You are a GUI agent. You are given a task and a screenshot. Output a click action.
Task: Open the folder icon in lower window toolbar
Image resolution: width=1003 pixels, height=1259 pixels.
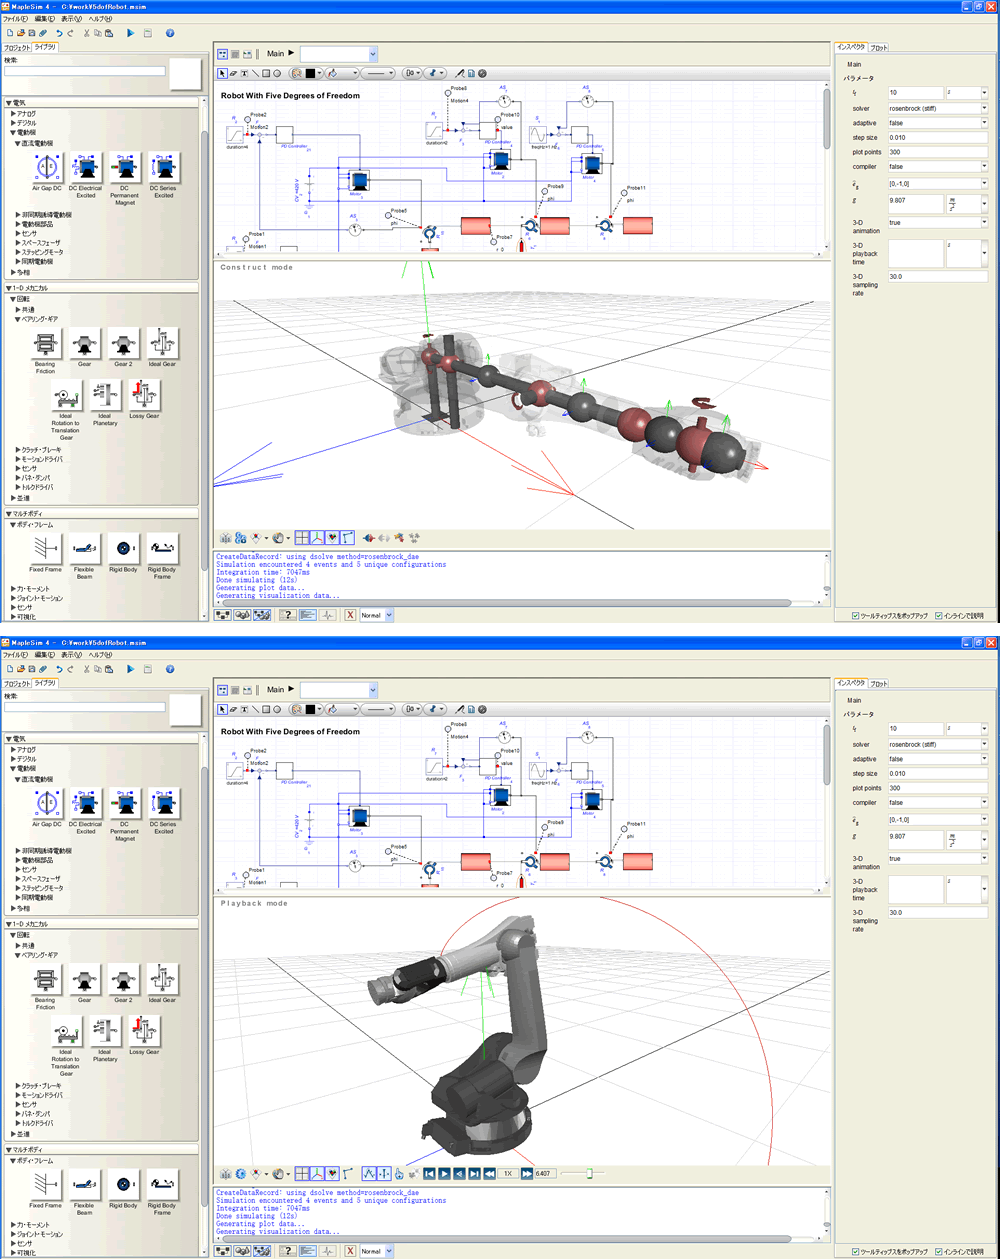pyautogui.click(x=20, y=669)
